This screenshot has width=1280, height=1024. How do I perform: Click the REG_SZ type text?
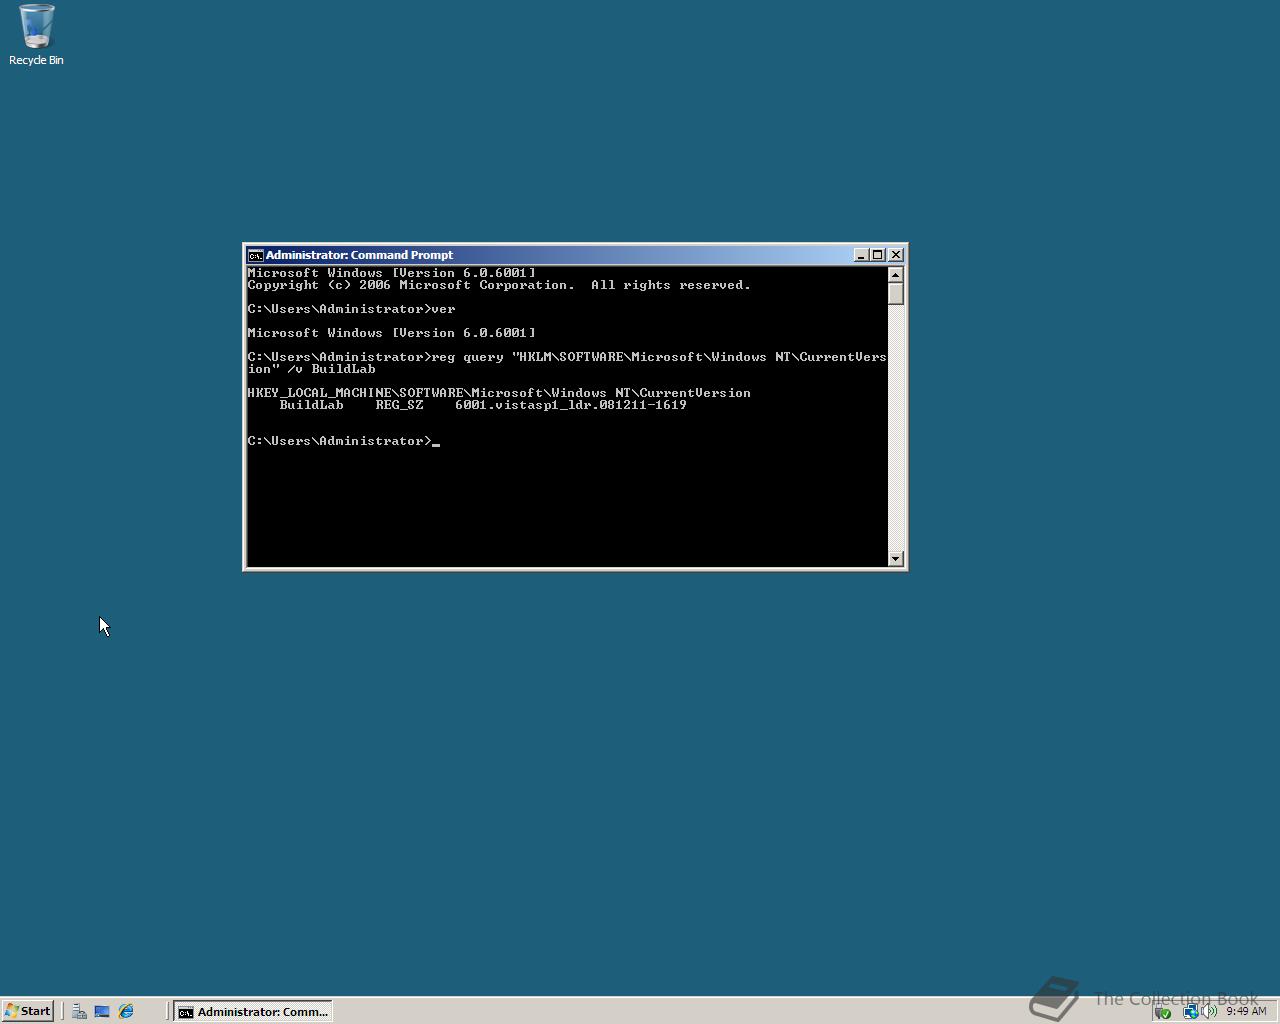(399, 405)
